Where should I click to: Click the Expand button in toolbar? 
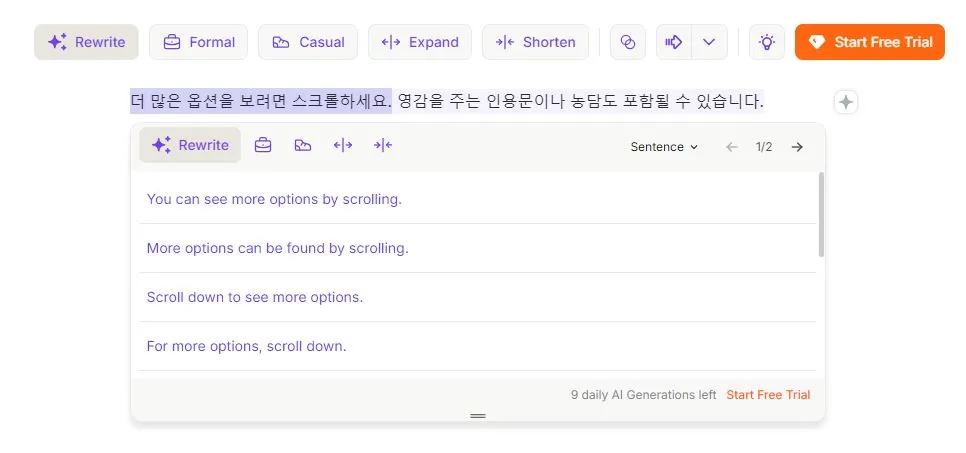[x=420, y=42]
